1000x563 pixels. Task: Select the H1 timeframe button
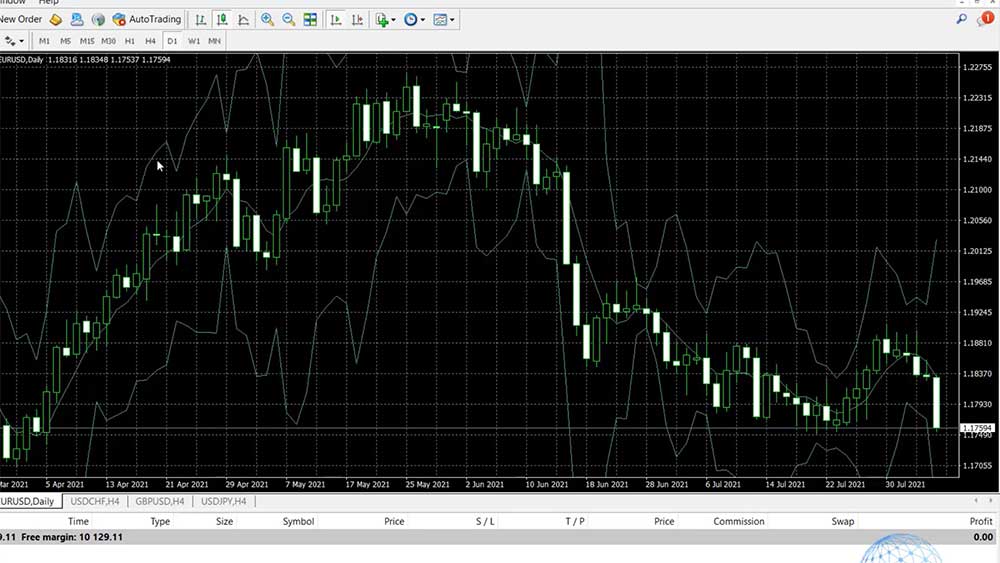click(129, 41)
